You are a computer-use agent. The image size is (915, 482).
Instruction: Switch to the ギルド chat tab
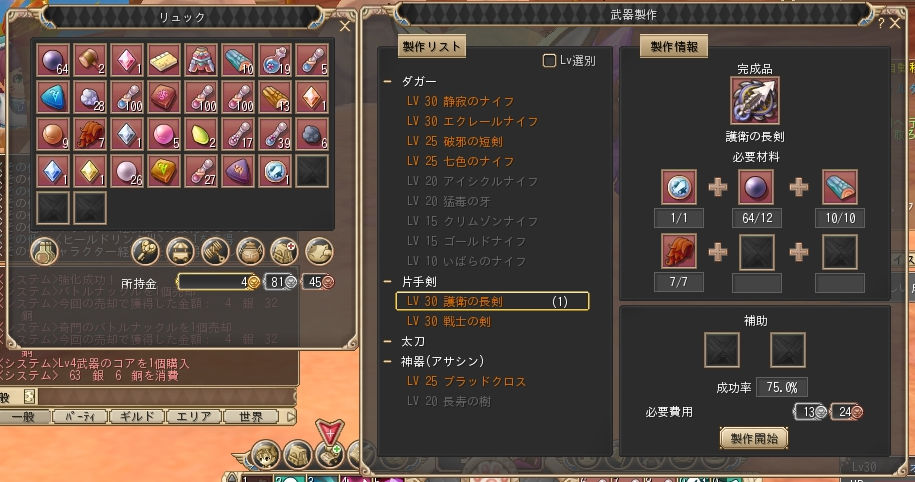[x=137, y=417]
